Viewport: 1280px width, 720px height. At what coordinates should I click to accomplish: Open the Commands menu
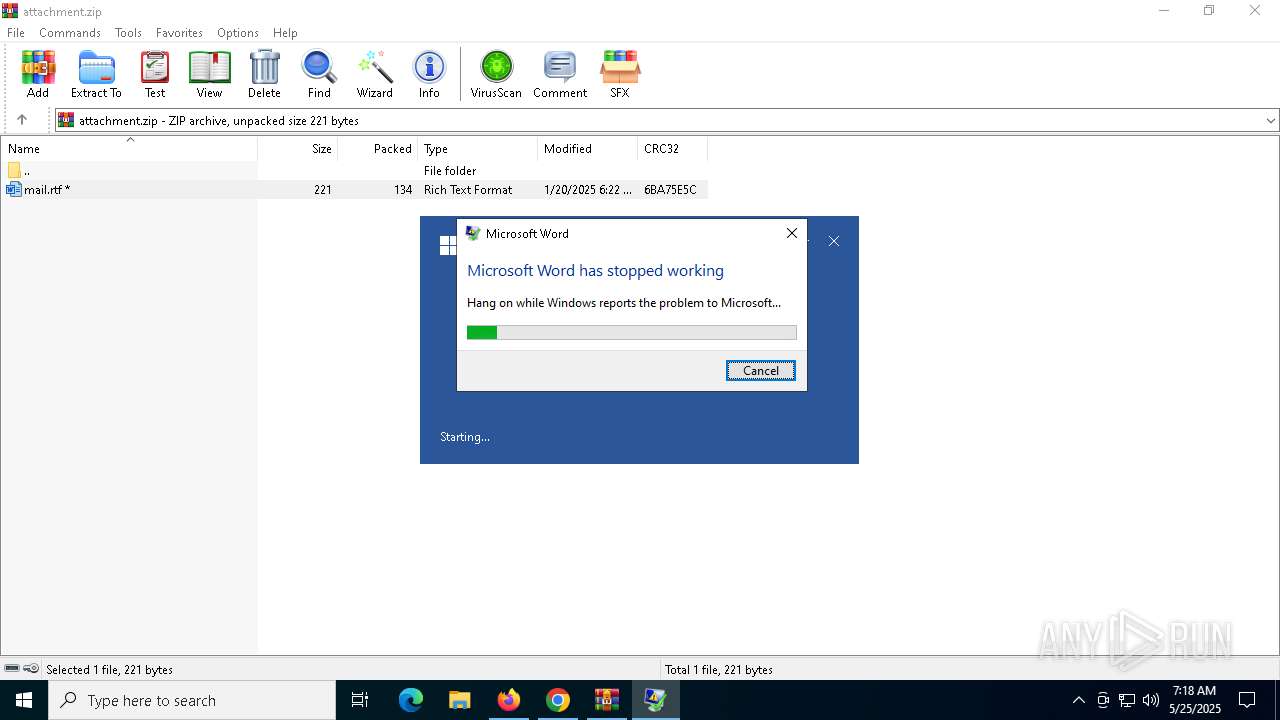click(70, 32)
